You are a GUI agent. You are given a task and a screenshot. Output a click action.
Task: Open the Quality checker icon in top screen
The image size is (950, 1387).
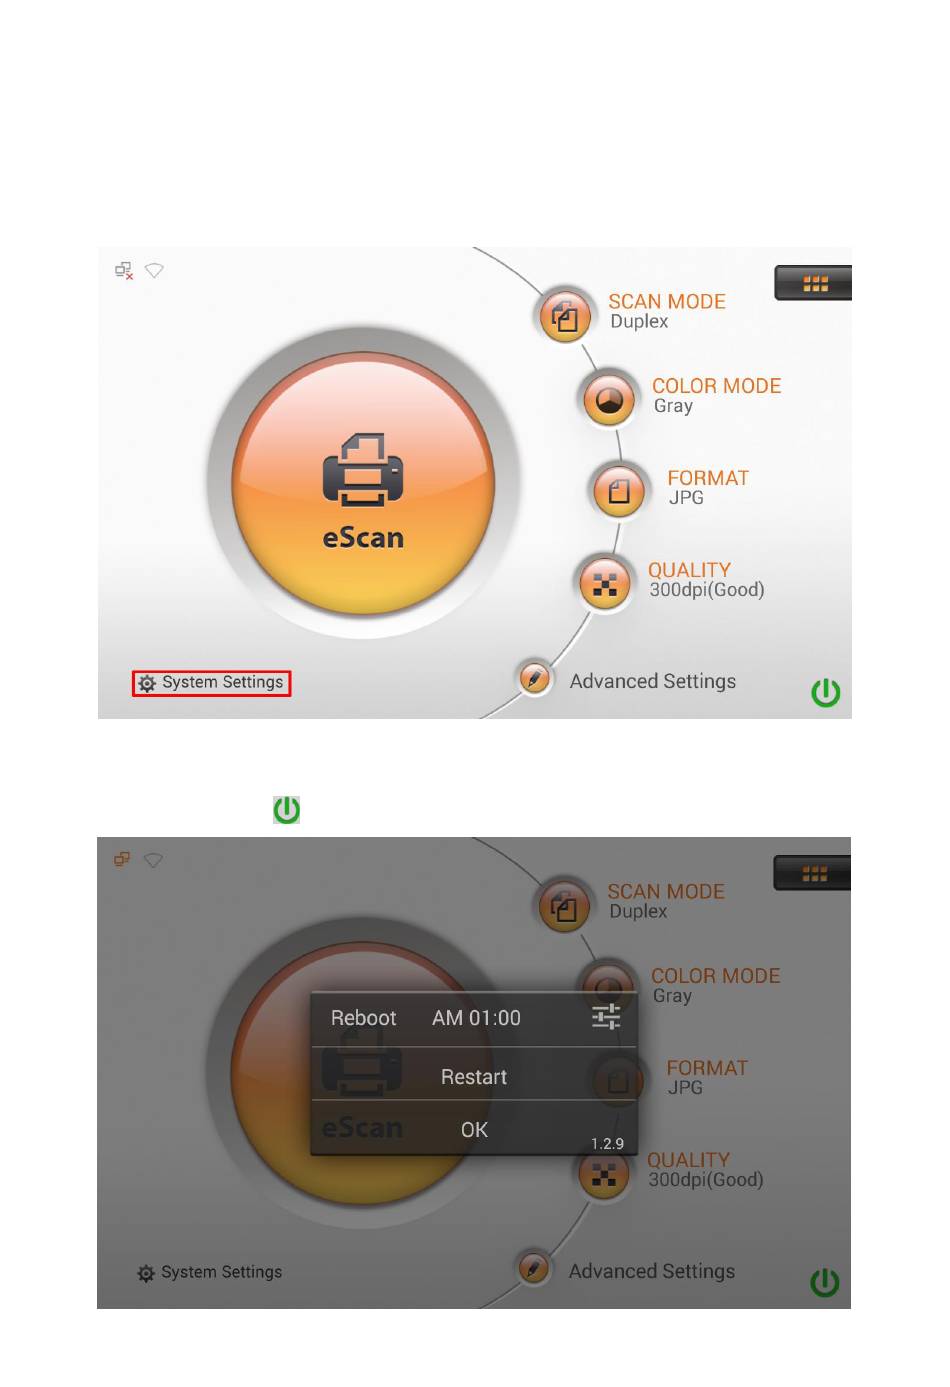604,583
